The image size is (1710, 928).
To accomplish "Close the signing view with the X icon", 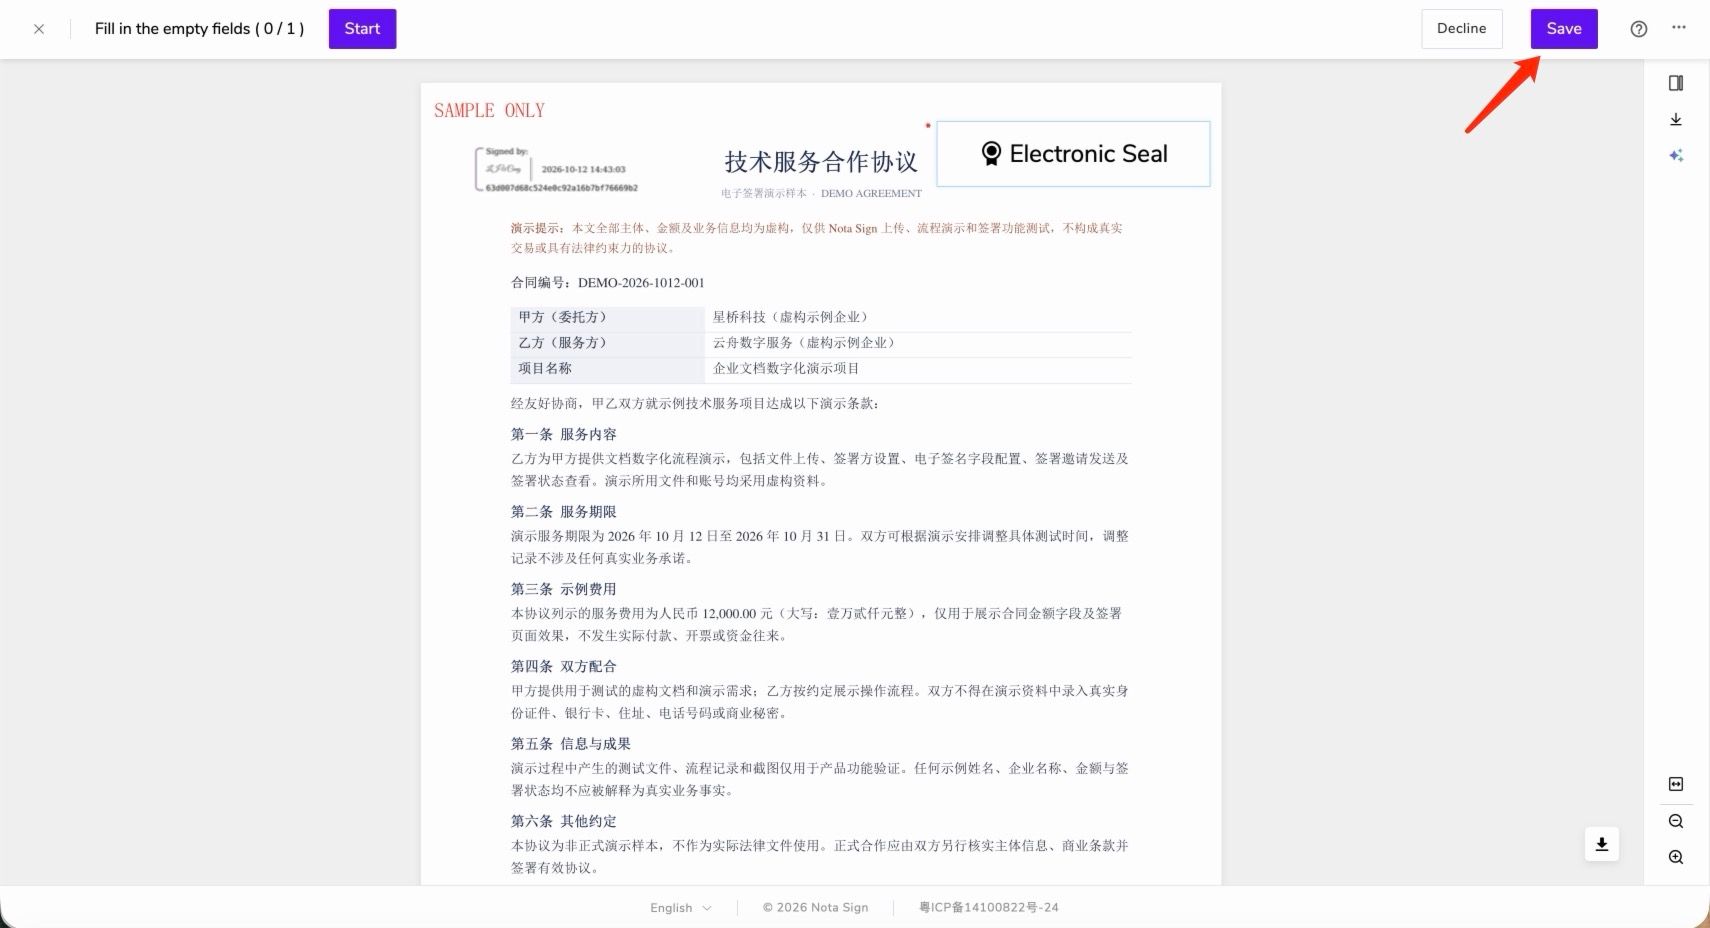I will 39,29.
